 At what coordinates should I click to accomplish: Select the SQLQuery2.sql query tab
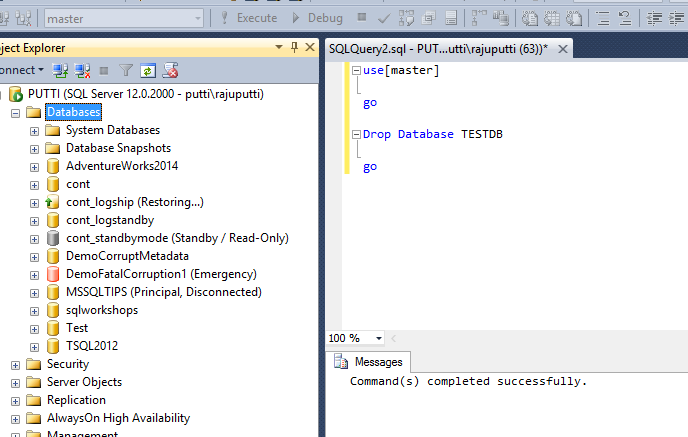(x=438, y=49)
